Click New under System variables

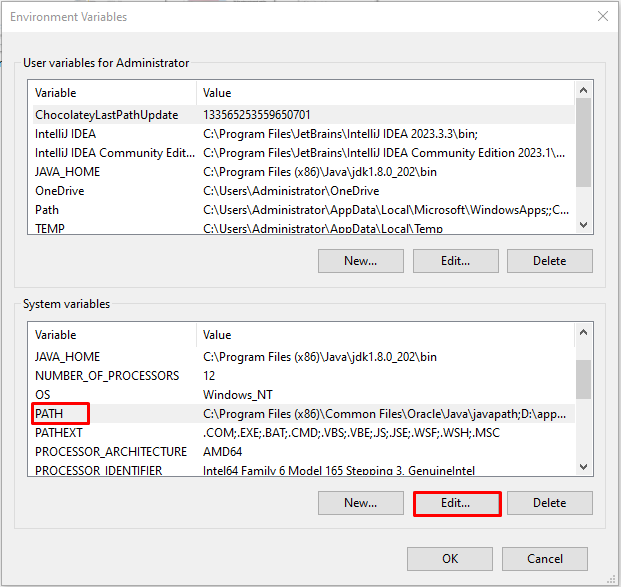[360, 503]
